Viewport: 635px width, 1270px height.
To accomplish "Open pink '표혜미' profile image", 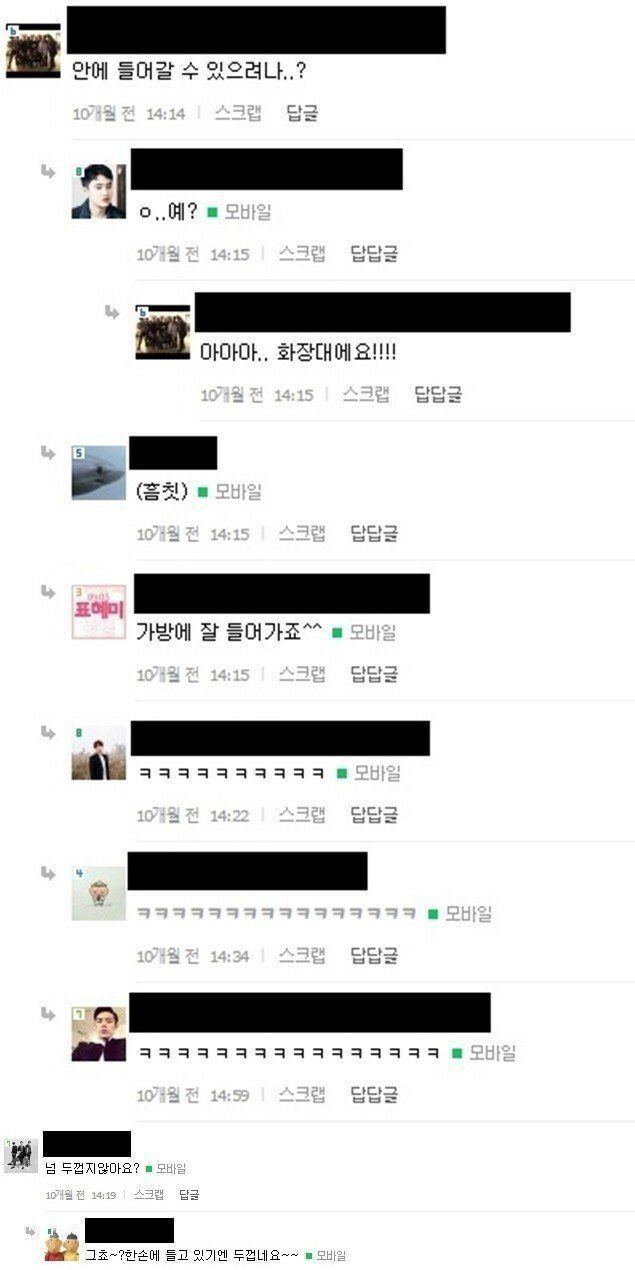I will click(x=99, y=612).
